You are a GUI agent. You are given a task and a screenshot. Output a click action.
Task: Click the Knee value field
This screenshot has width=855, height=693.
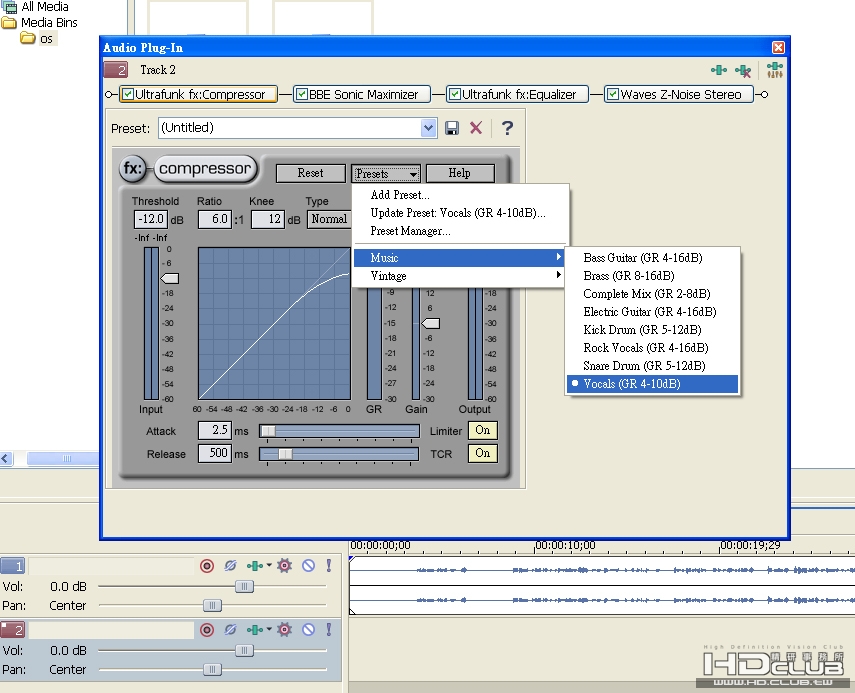point(268,219)
